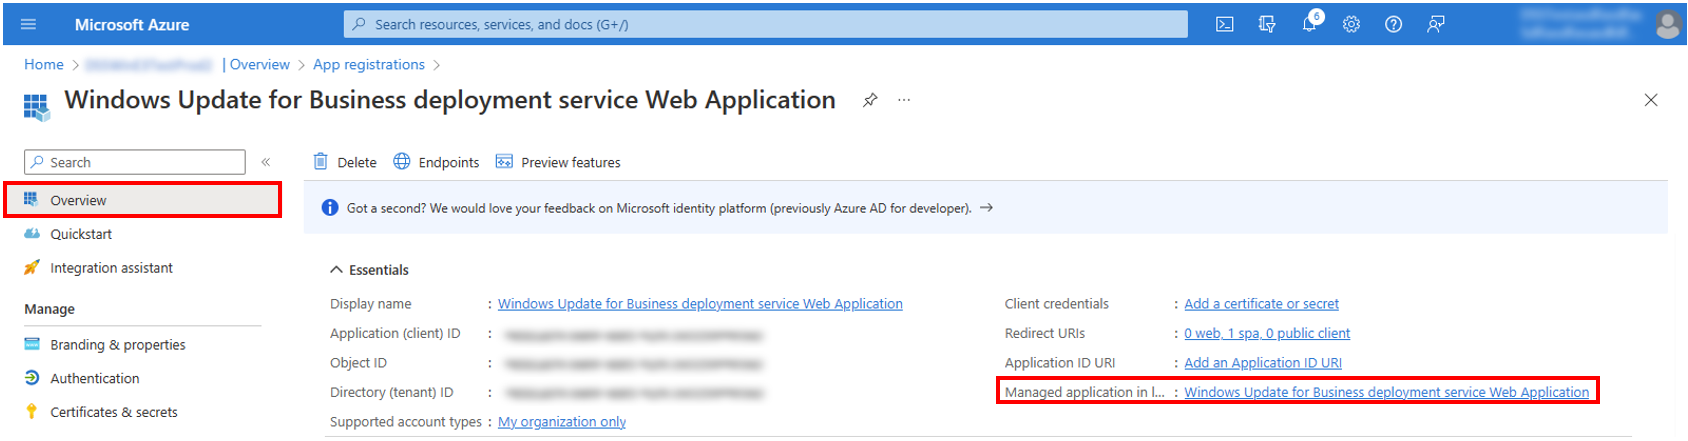
Task: Open the Redirect URIs link
Action: tap(1267, 333)
